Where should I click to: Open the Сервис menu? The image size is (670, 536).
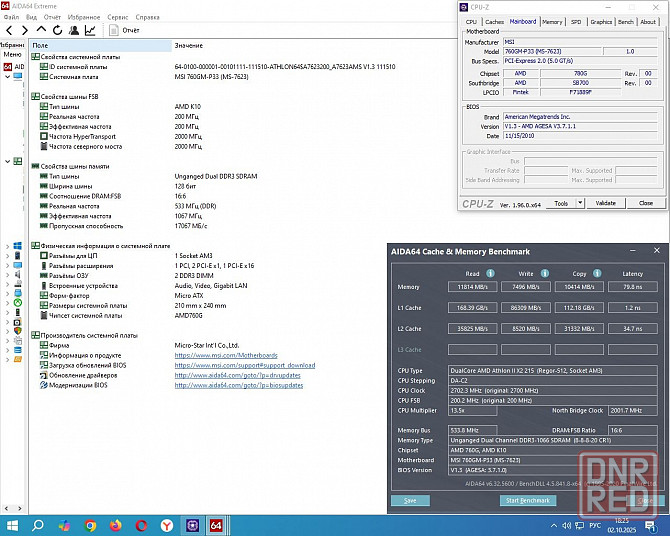[x=117, y=17]
